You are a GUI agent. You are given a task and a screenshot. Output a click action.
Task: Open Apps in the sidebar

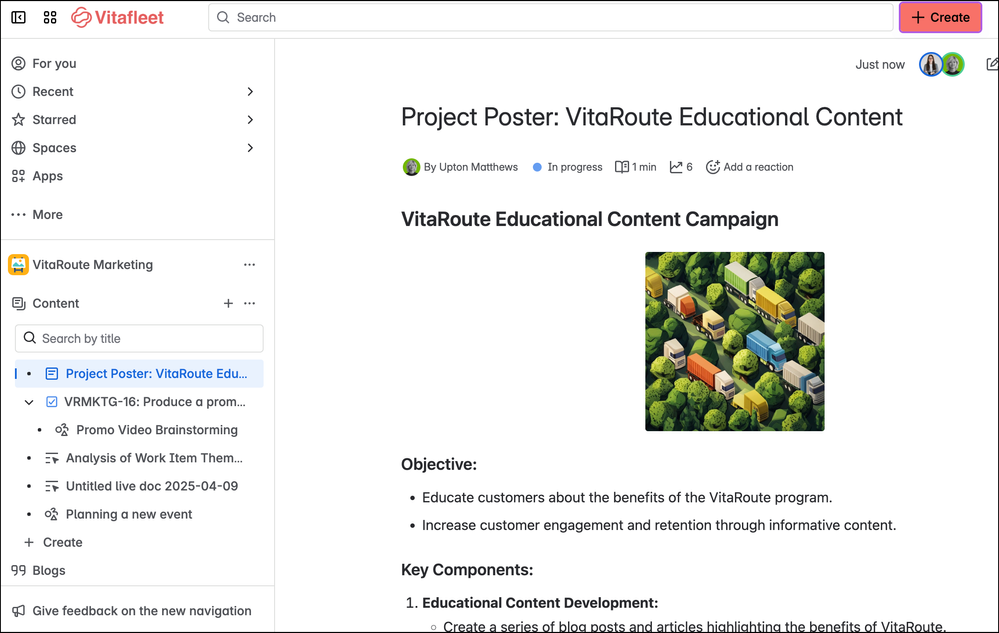(48, 176)
